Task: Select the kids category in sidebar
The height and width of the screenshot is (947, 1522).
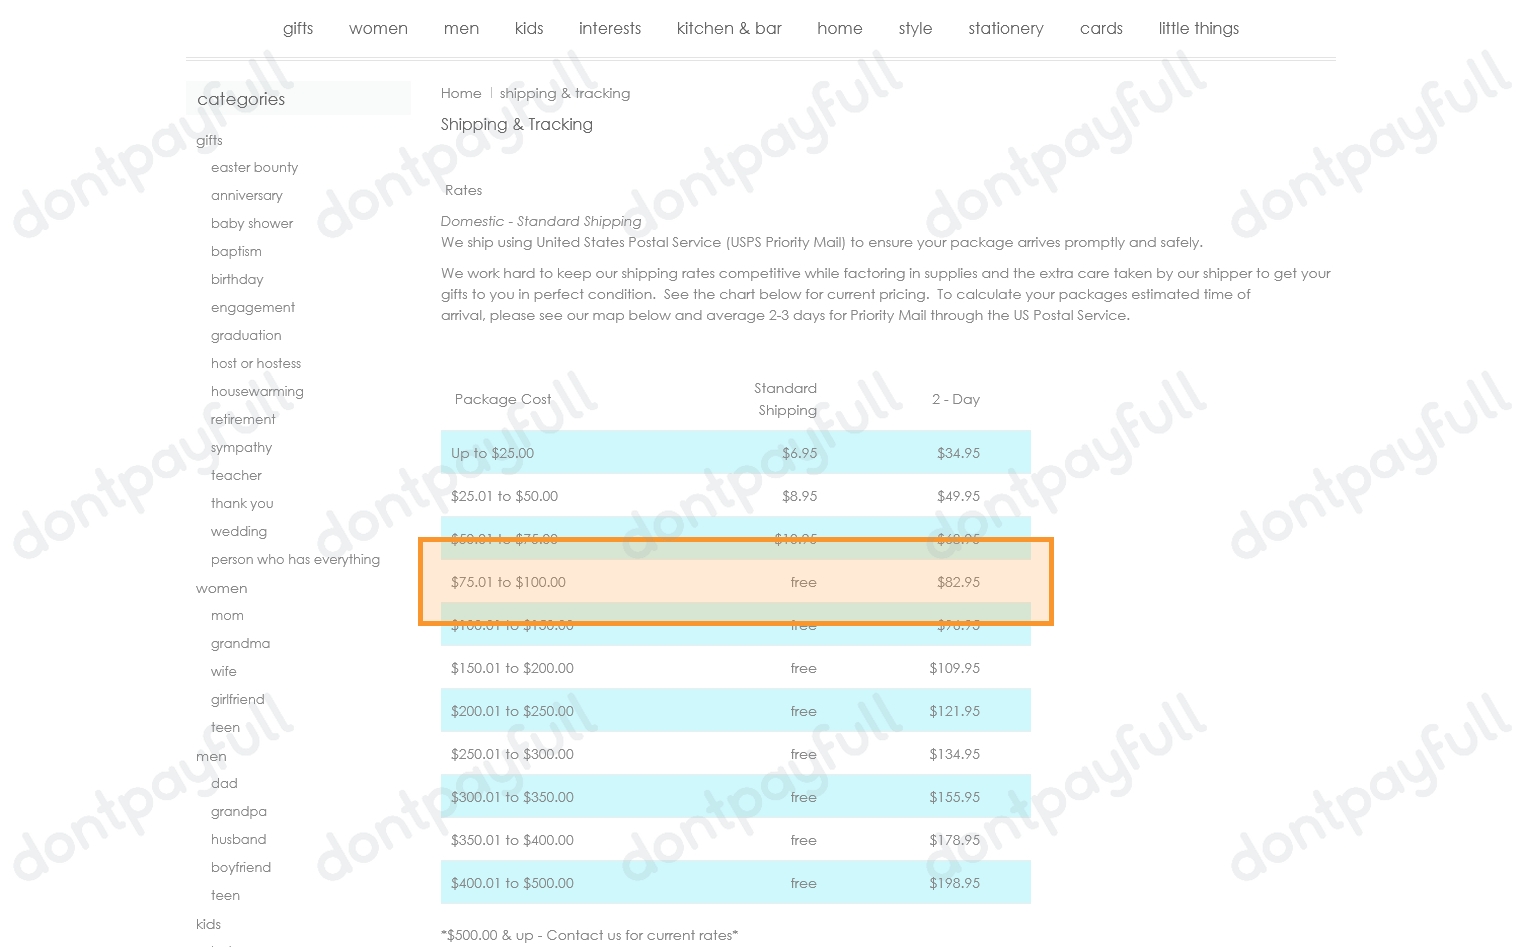Action: click(x=208, y=924)
